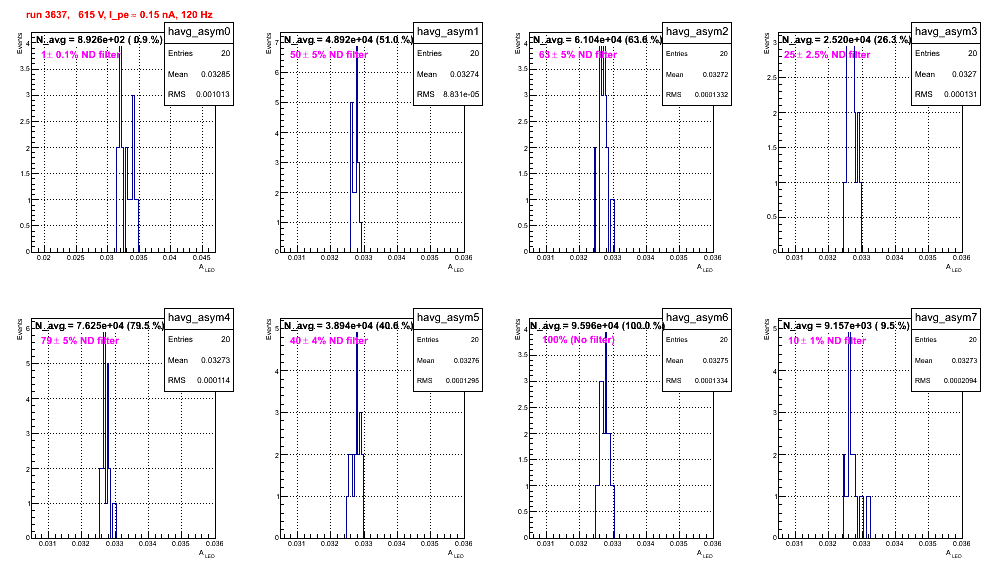The image size is (996, 572).
Task: Click the A_LED axis title under havg_asym5 plot
Action: pos(456,555)
